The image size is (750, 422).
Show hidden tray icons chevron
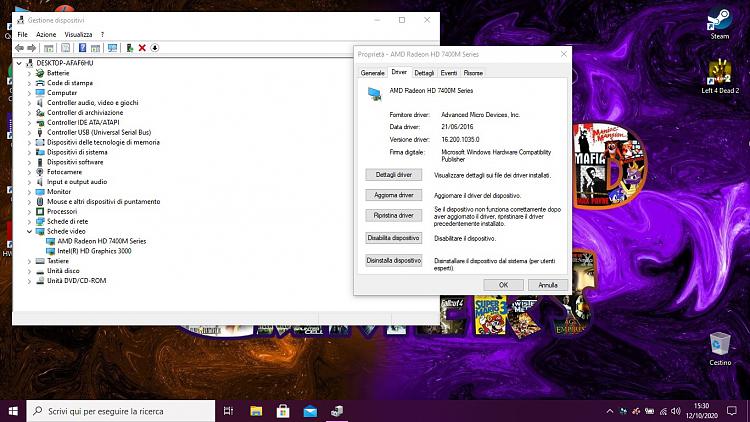coord(609,411)
